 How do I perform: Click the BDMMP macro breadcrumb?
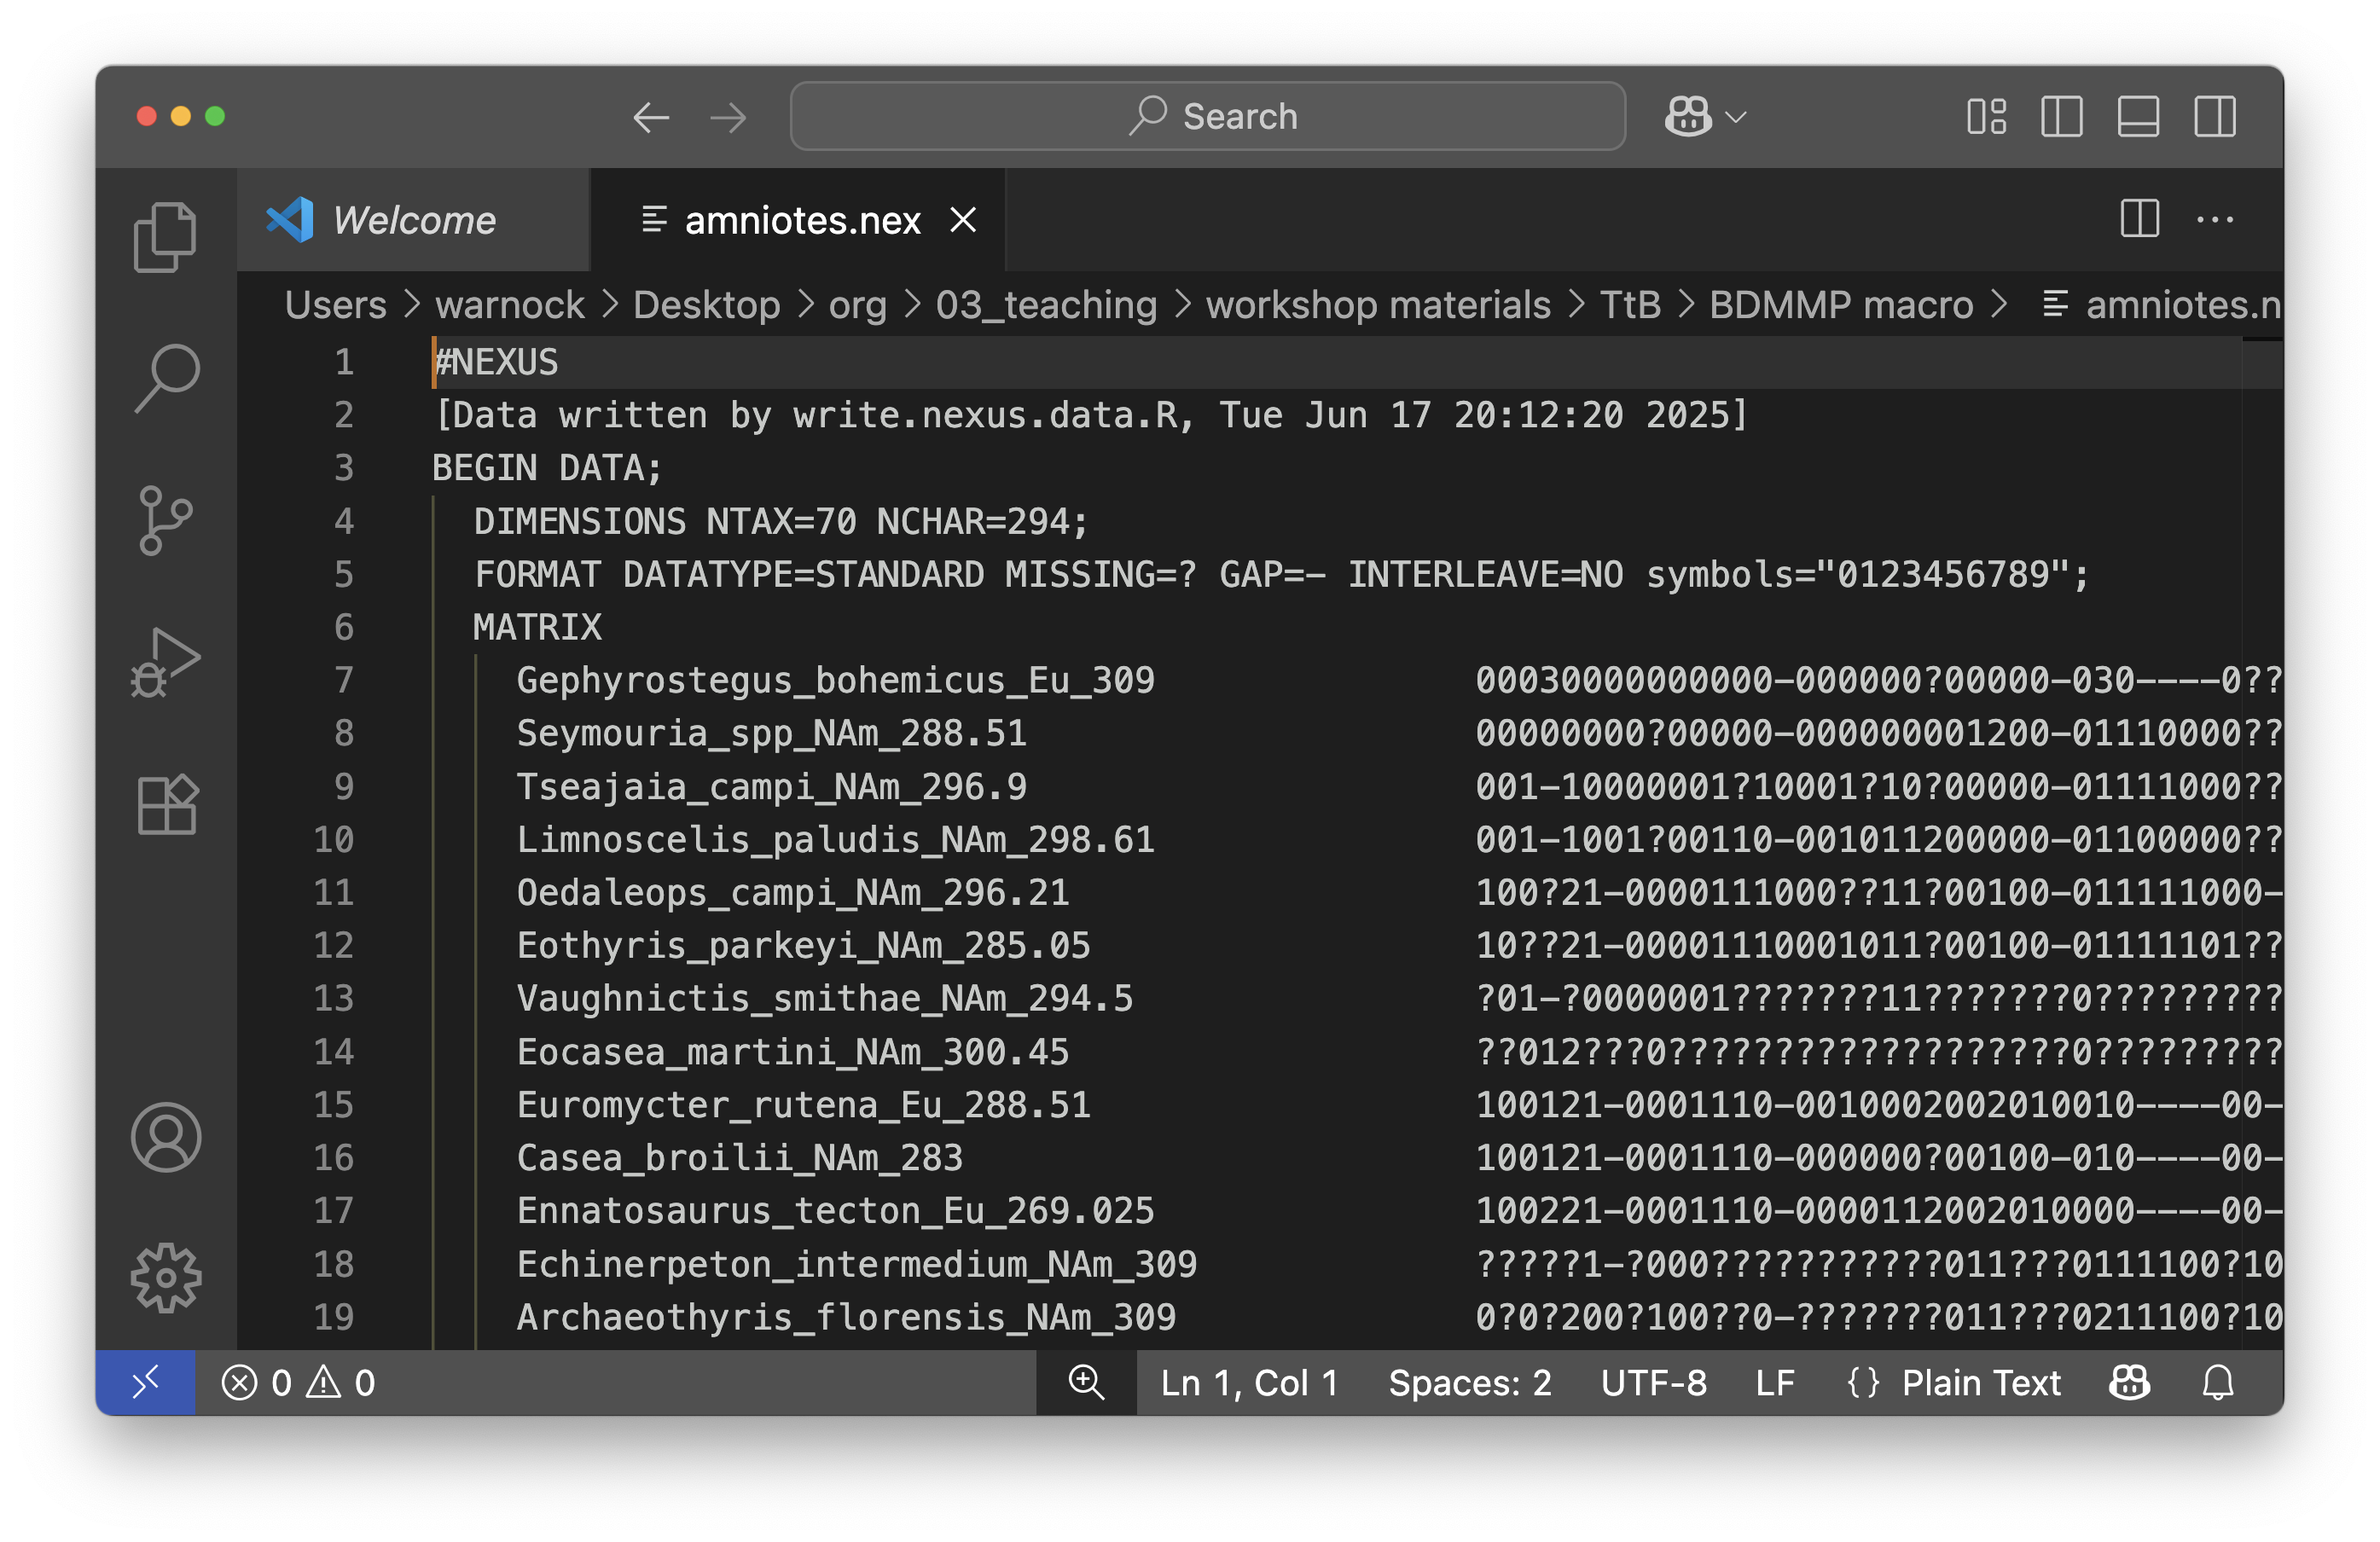click(1841, 304)
